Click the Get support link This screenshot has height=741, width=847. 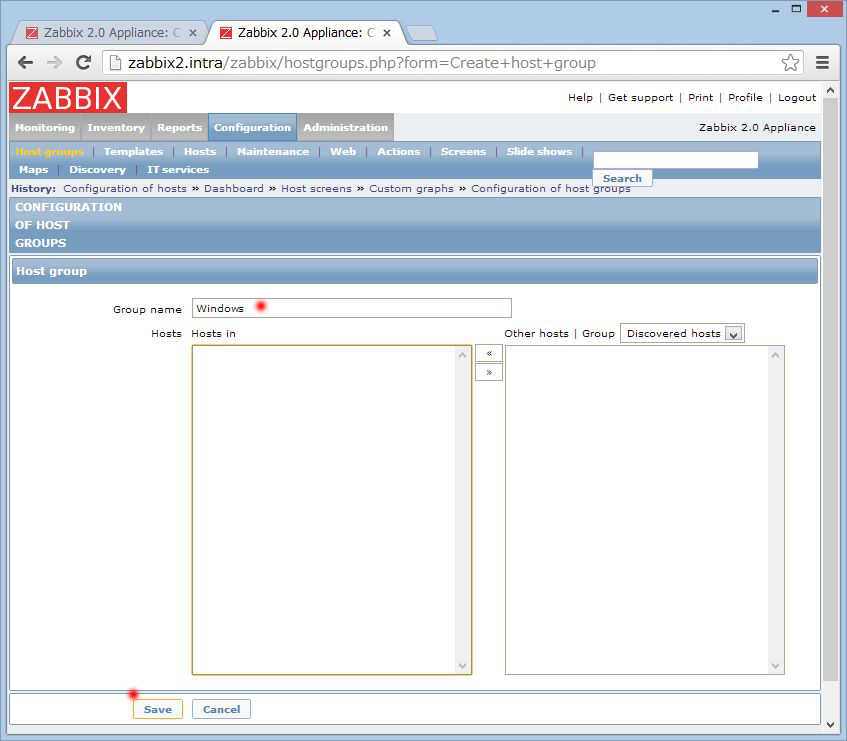click(641, 98)
